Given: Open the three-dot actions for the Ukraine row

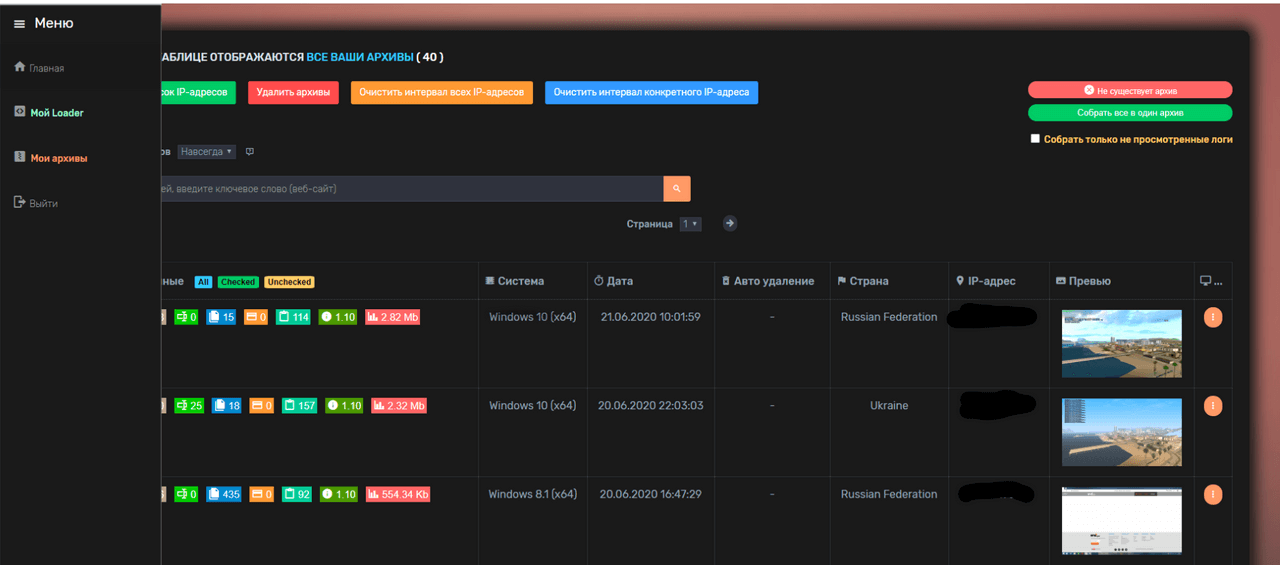Looking at the screenshot, I should tap(1213, 406).
